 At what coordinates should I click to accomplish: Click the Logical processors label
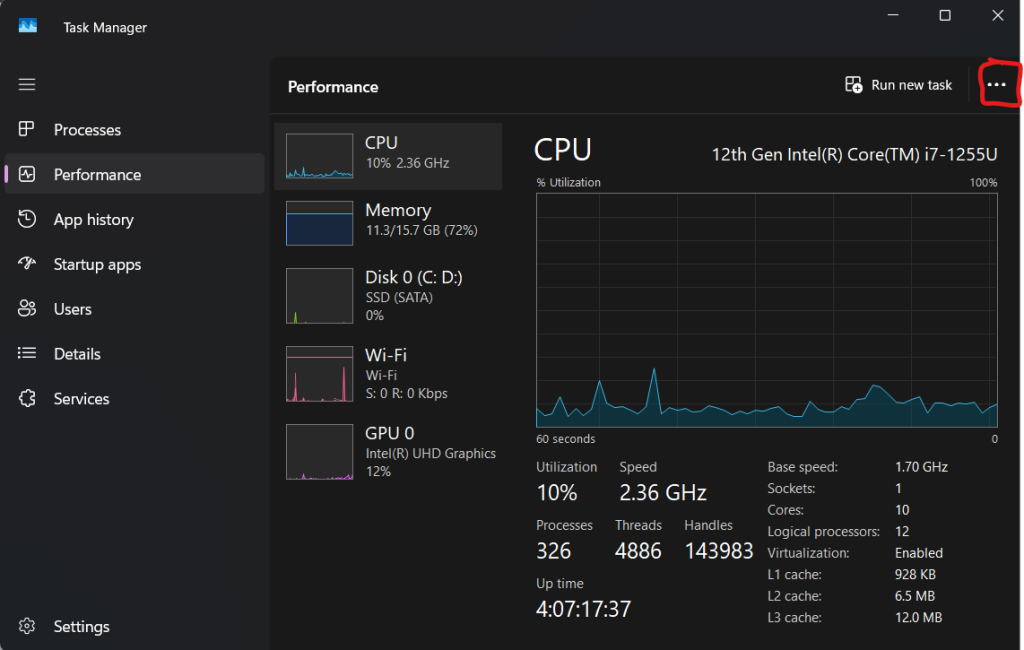824,532
